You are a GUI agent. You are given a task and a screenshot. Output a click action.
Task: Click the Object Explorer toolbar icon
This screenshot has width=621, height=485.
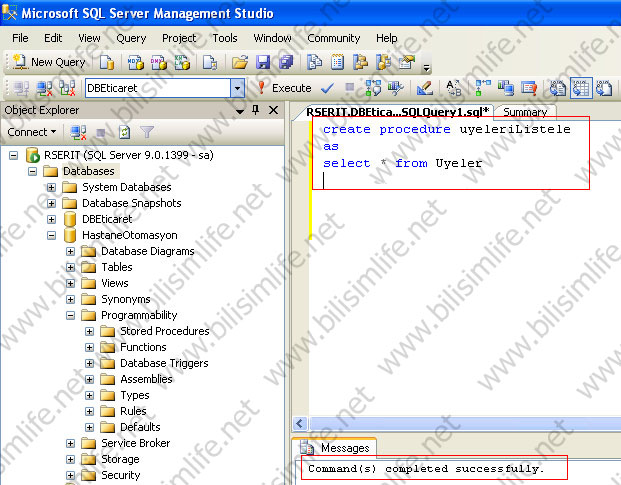coord(360,62)
